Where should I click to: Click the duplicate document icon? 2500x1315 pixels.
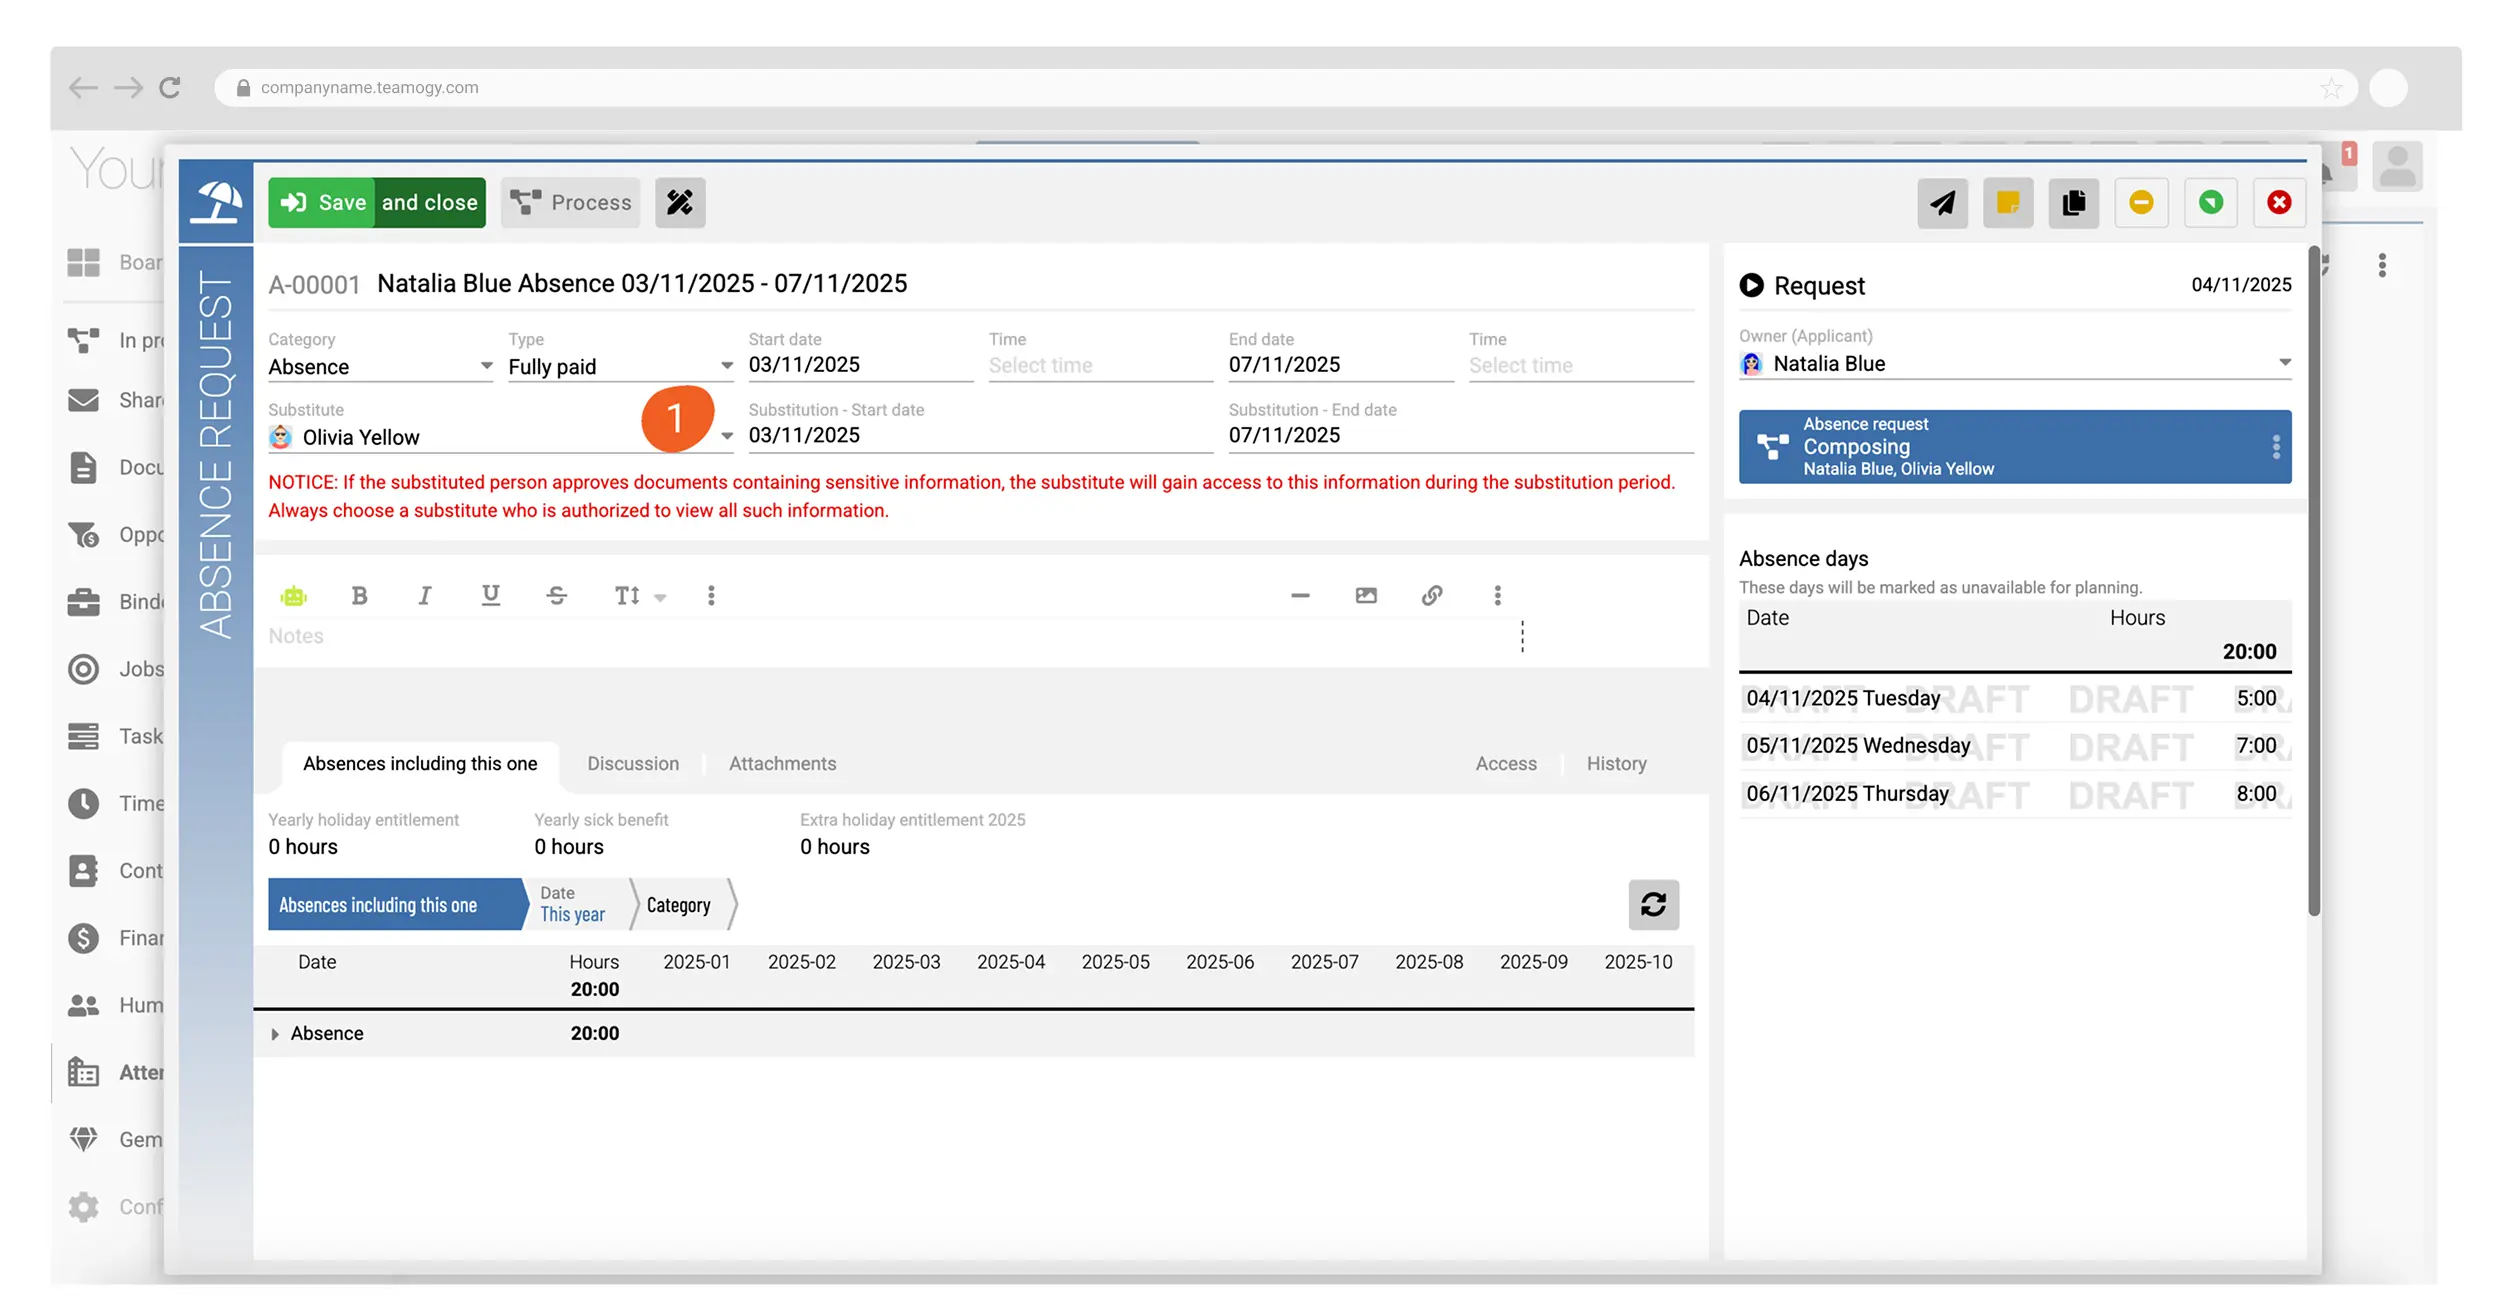(2073, 203)
